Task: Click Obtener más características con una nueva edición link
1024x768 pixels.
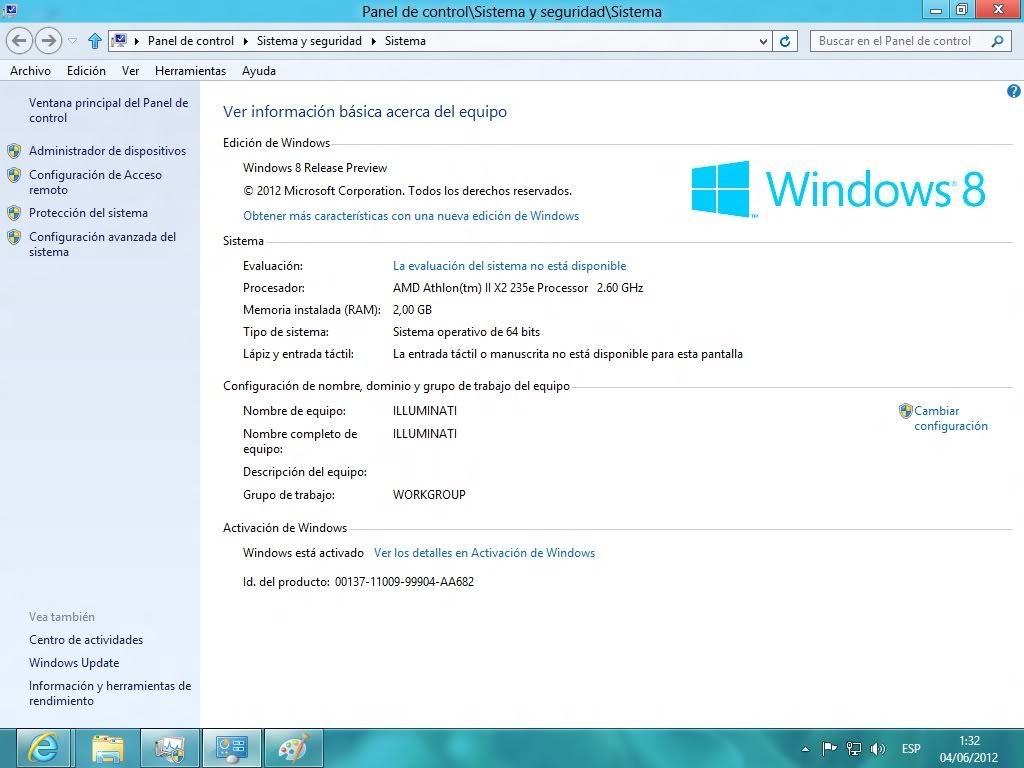Action: tap(411, 216)
